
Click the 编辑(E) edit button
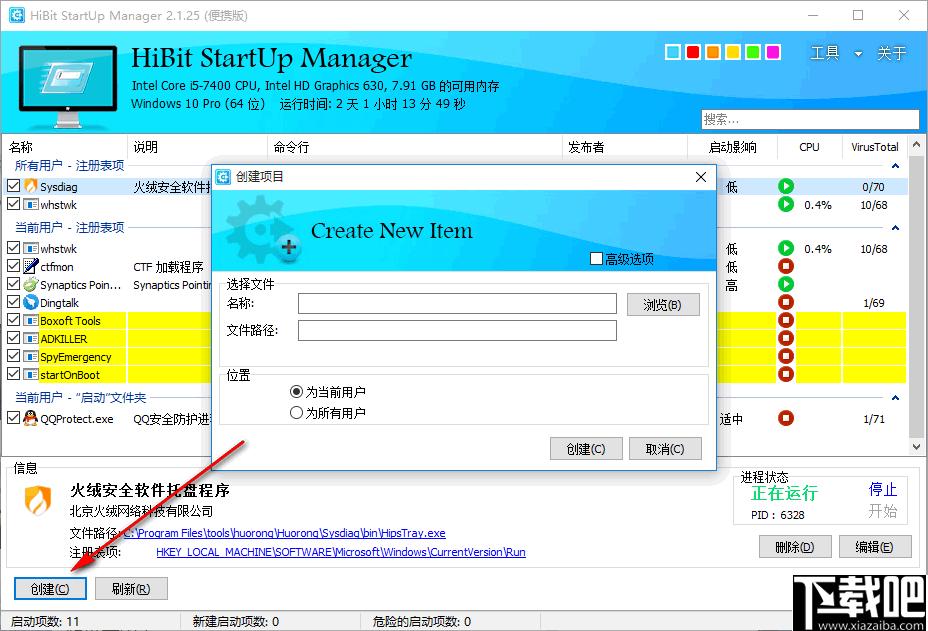click(x=874, y=547)
